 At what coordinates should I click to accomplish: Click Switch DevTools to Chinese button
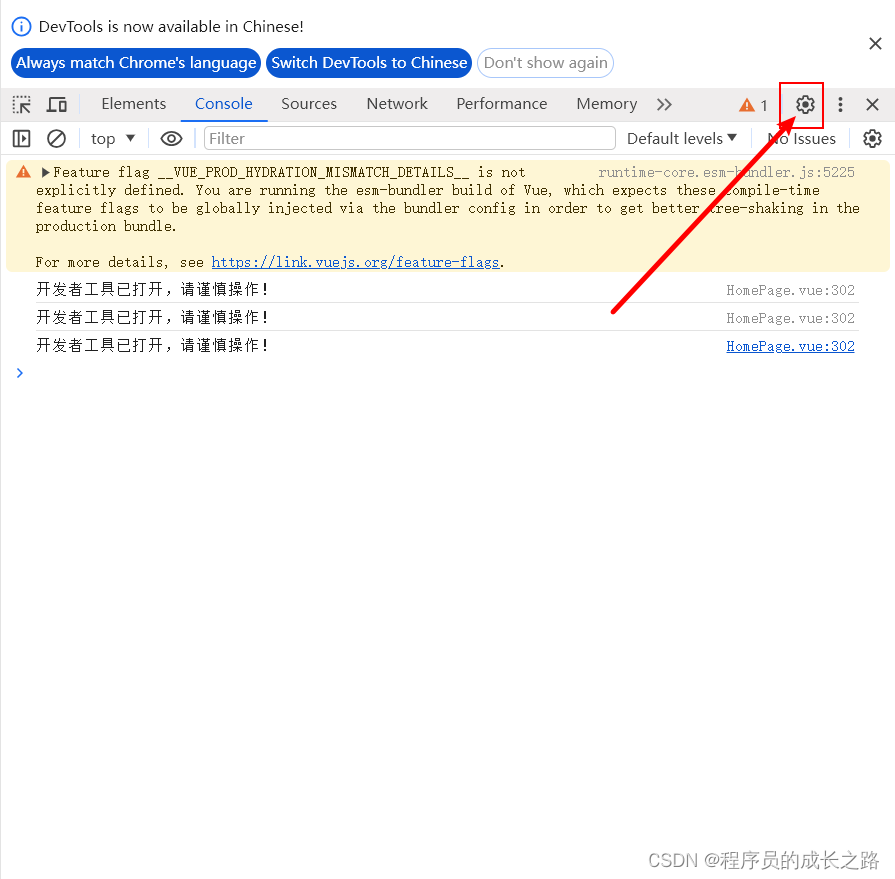(x=369, y=63)
